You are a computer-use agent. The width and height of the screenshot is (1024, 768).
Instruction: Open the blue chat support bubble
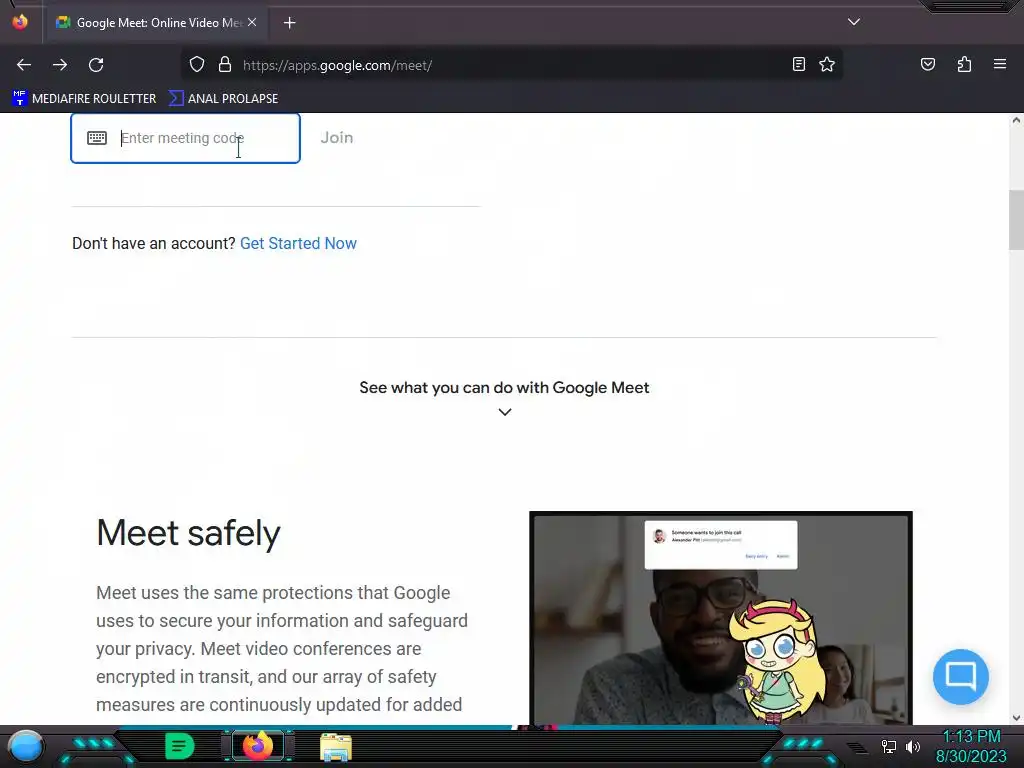coord(961,677)
